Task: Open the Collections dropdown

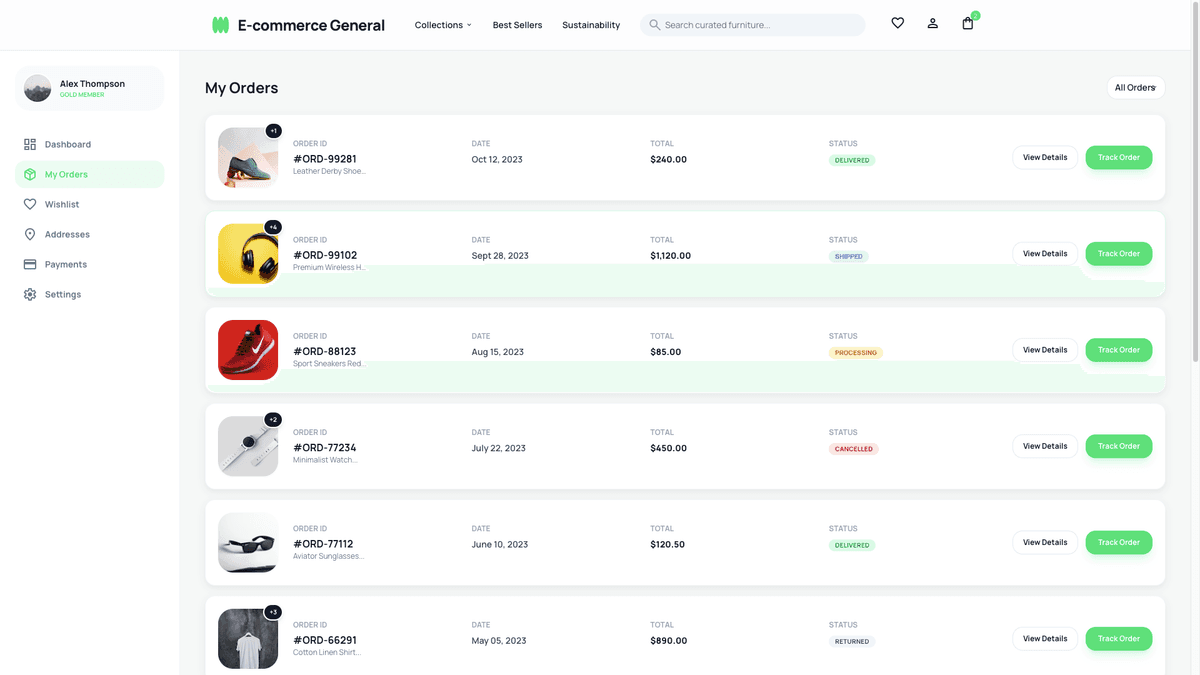Action: click(x=442, y=24)
